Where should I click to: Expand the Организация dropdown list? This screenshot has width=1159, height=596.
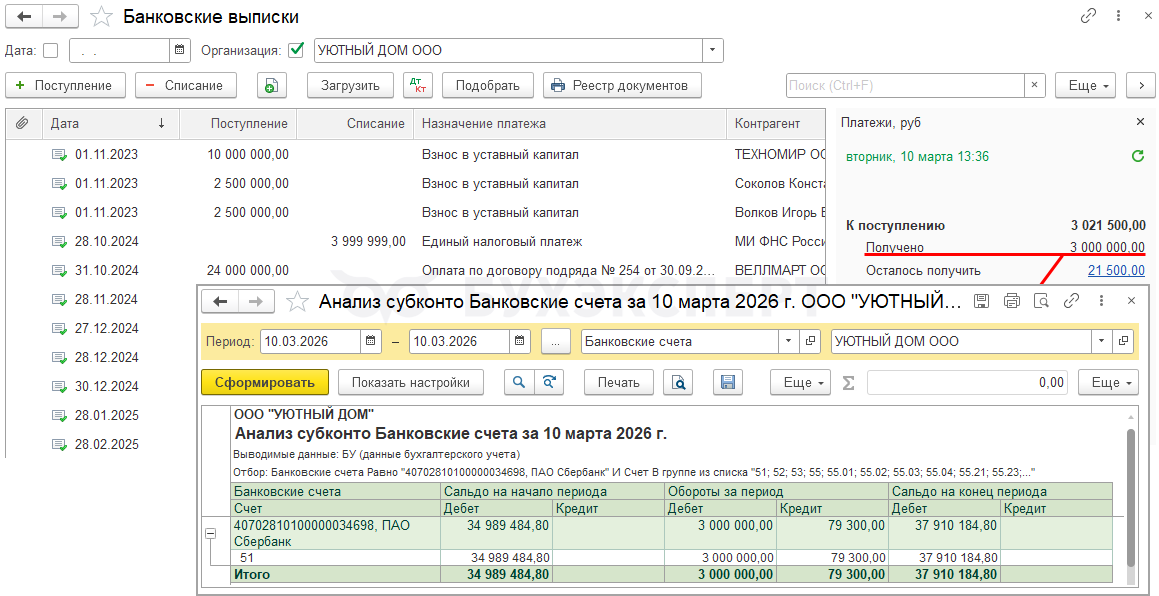[712, 50]
